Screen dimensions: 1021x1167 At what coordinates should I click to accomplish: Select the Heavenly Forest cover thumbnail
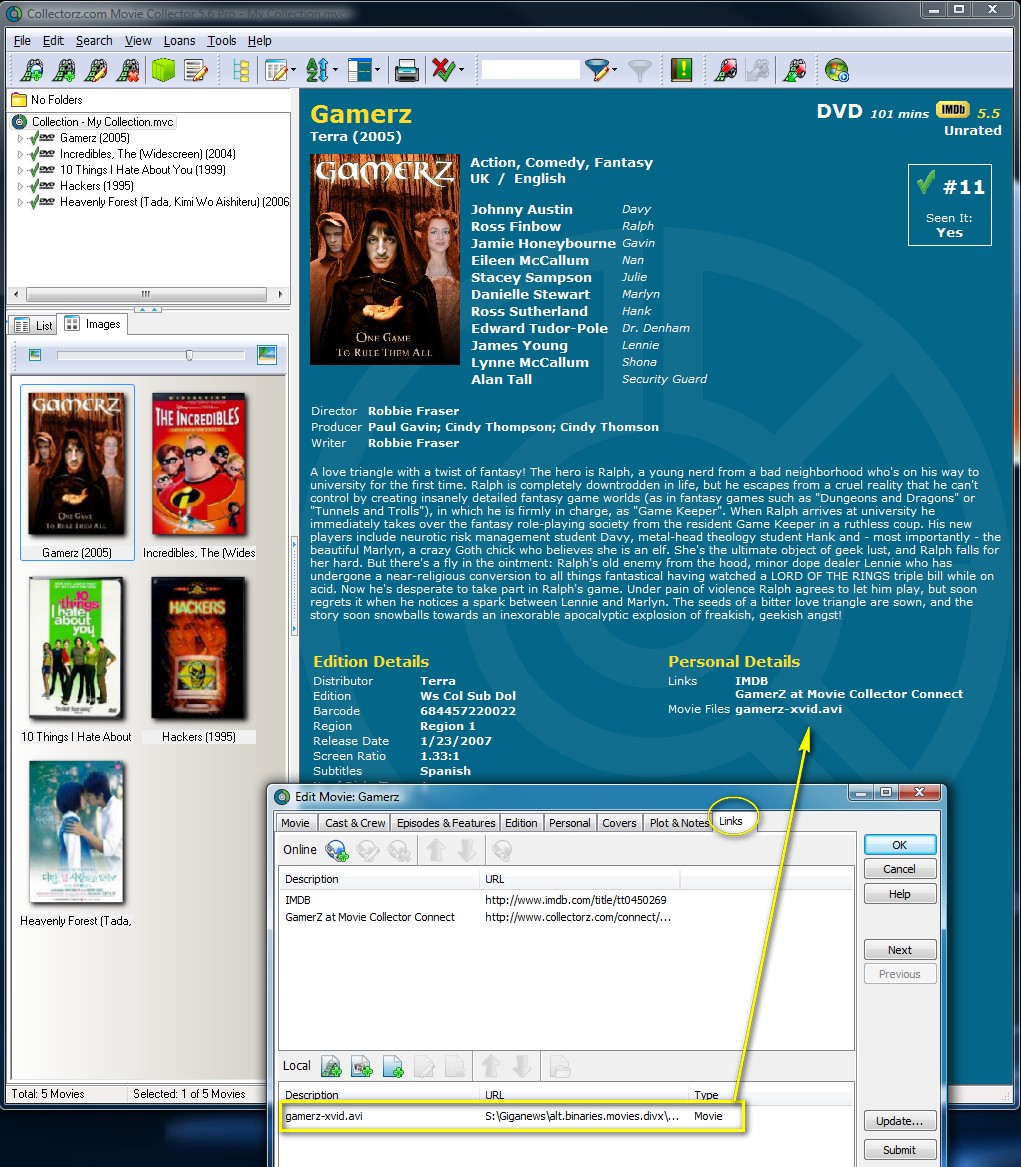click(77, 832)
